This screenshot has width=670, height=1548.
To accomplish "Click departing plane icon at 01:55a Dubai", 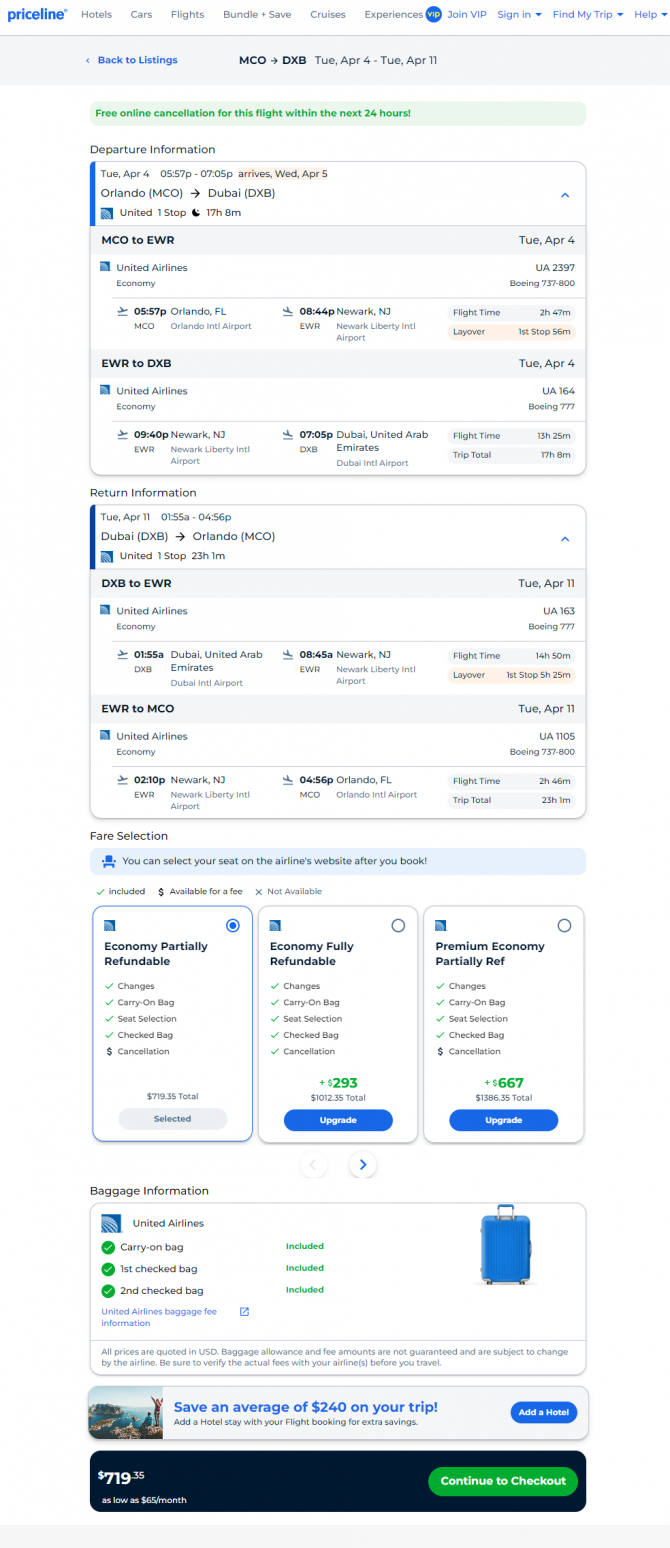I will 124,654.
